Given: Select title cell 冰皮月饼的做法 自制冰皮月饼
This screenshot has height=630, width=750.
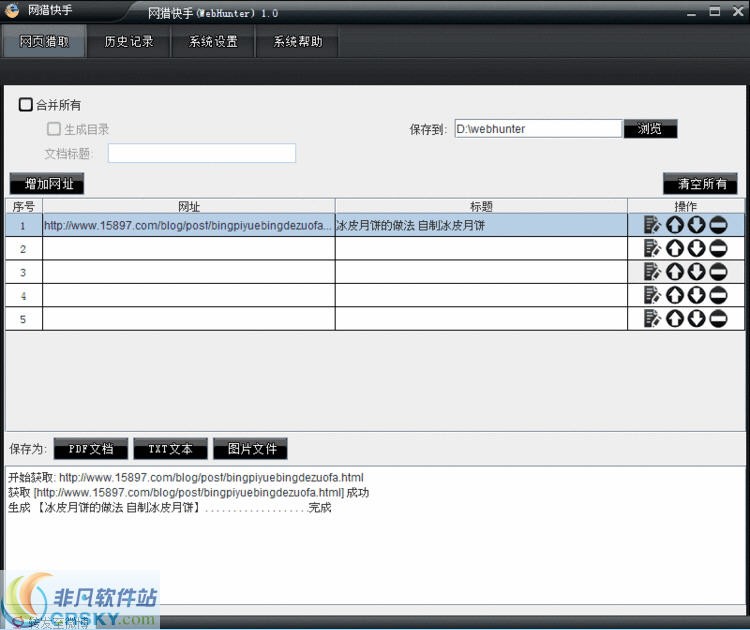Looking at the screenshot, I should (x=481, y=225).
